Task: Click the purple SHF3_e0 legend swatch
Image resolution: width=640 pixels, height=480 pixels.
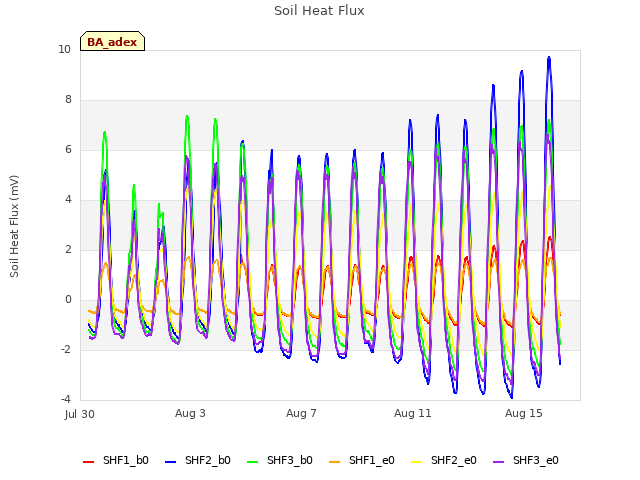Action: point(498,462)
